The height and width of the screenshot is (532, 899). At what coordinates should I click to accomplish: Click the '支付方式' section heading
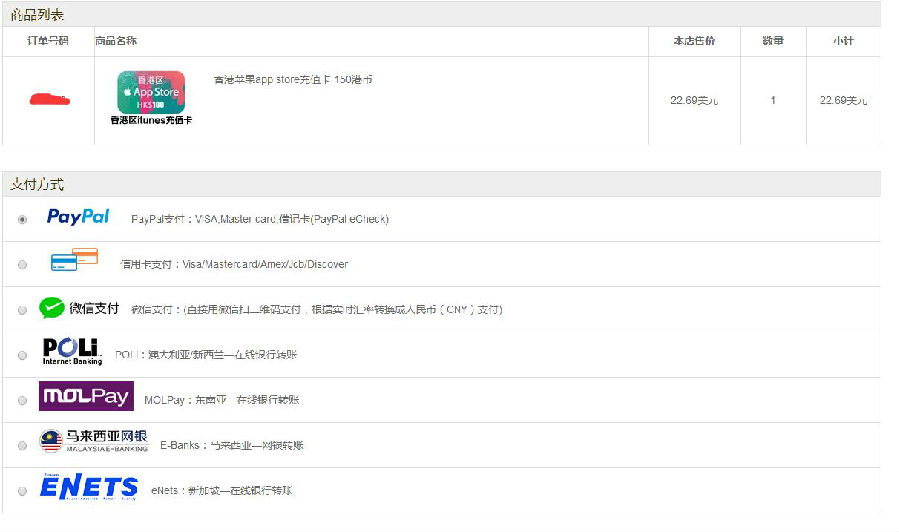coord(37,185)
